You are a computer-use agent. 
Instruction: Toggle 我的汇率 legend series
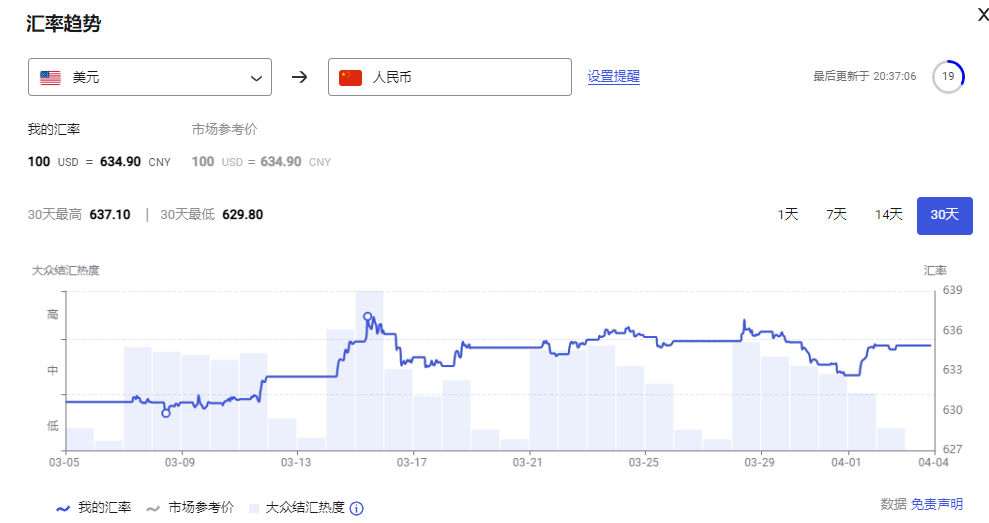pyautogui.click(x=94, y=508)
